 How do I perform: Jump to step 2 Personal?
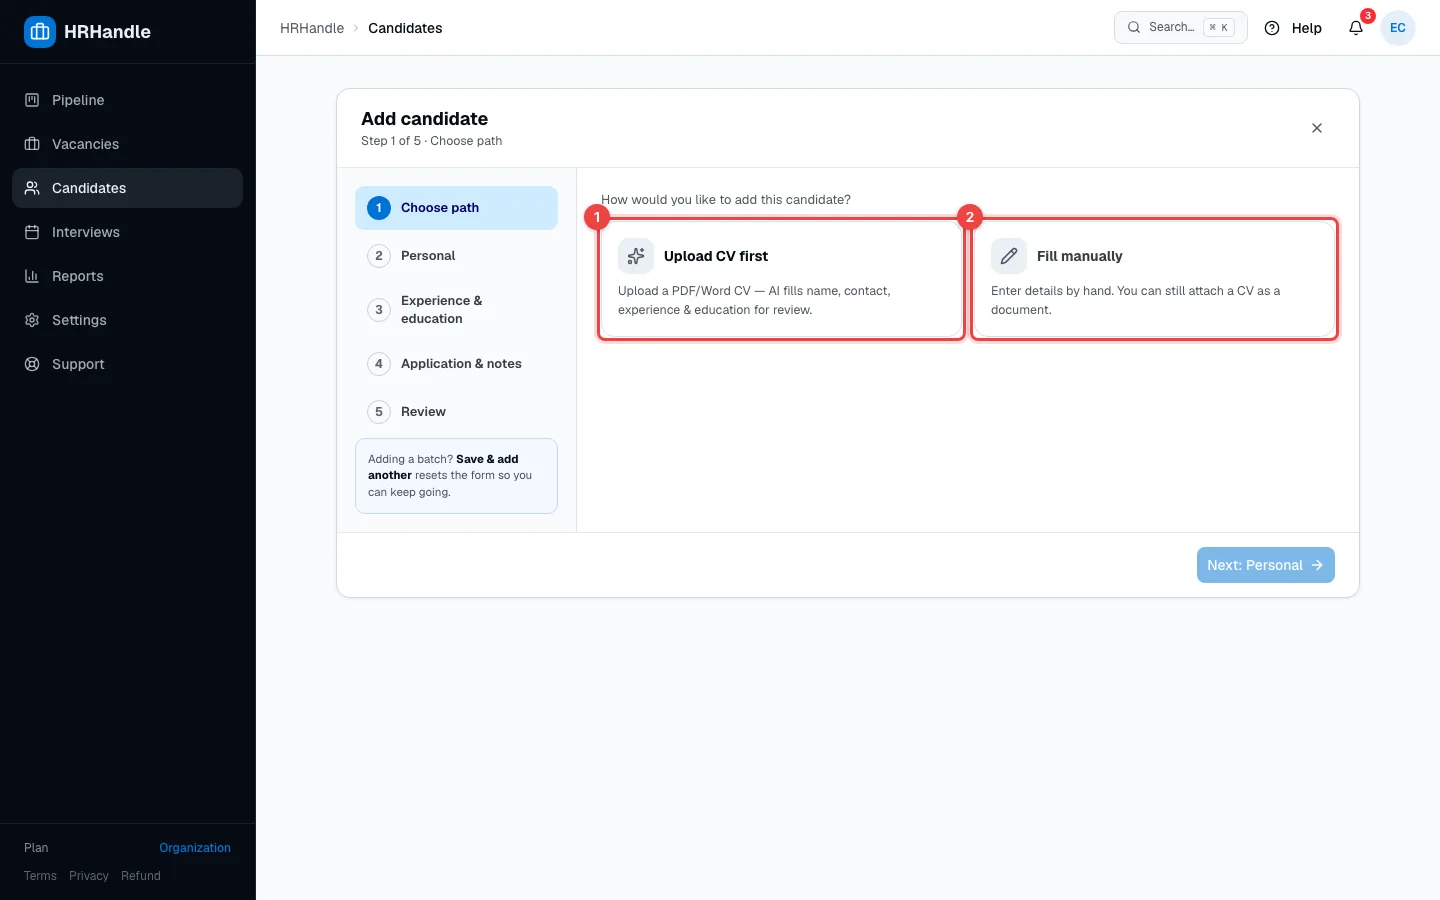coord(456,256)
